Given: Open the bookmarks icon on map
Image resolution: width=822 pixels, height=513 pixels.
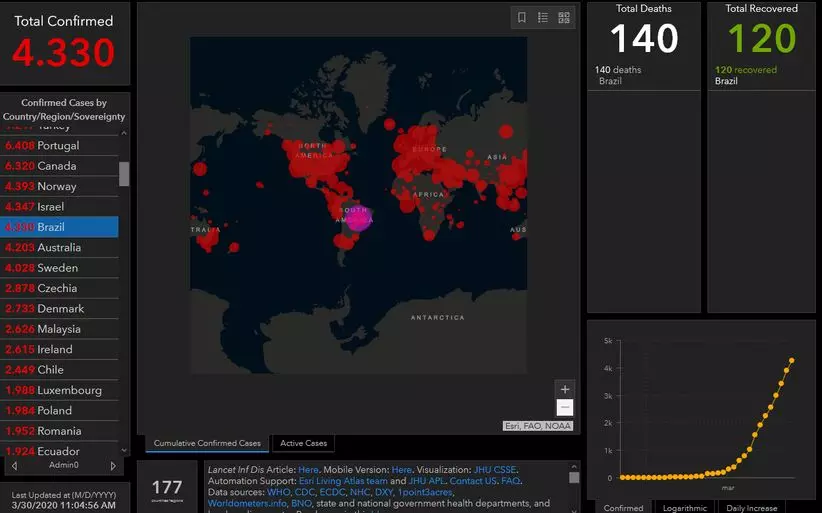Looking at the screenshot, I should click(x=521, y=18).
